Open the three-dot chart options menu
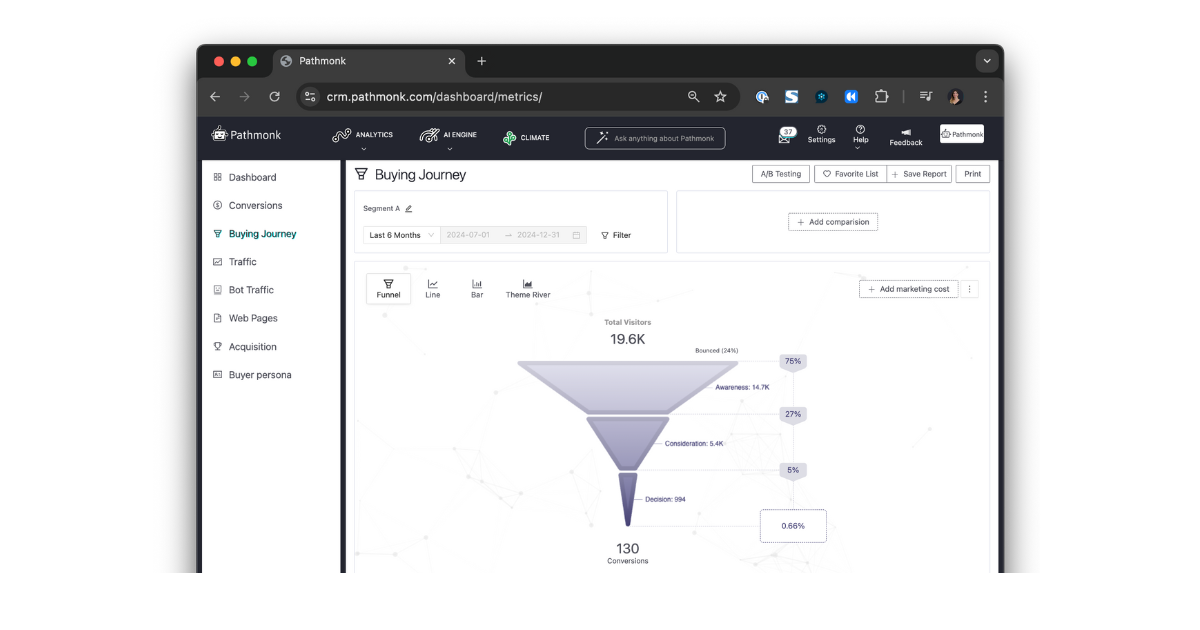1200x630 pixels. tap(969, 289)
